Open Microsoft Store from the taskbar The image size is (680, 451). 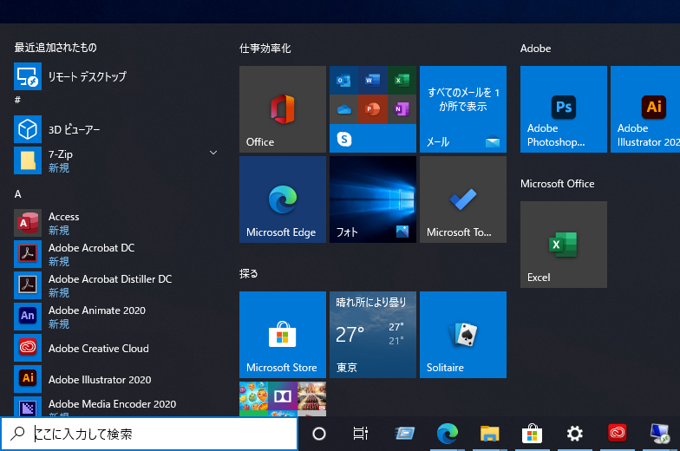click(x=532, y=433)
